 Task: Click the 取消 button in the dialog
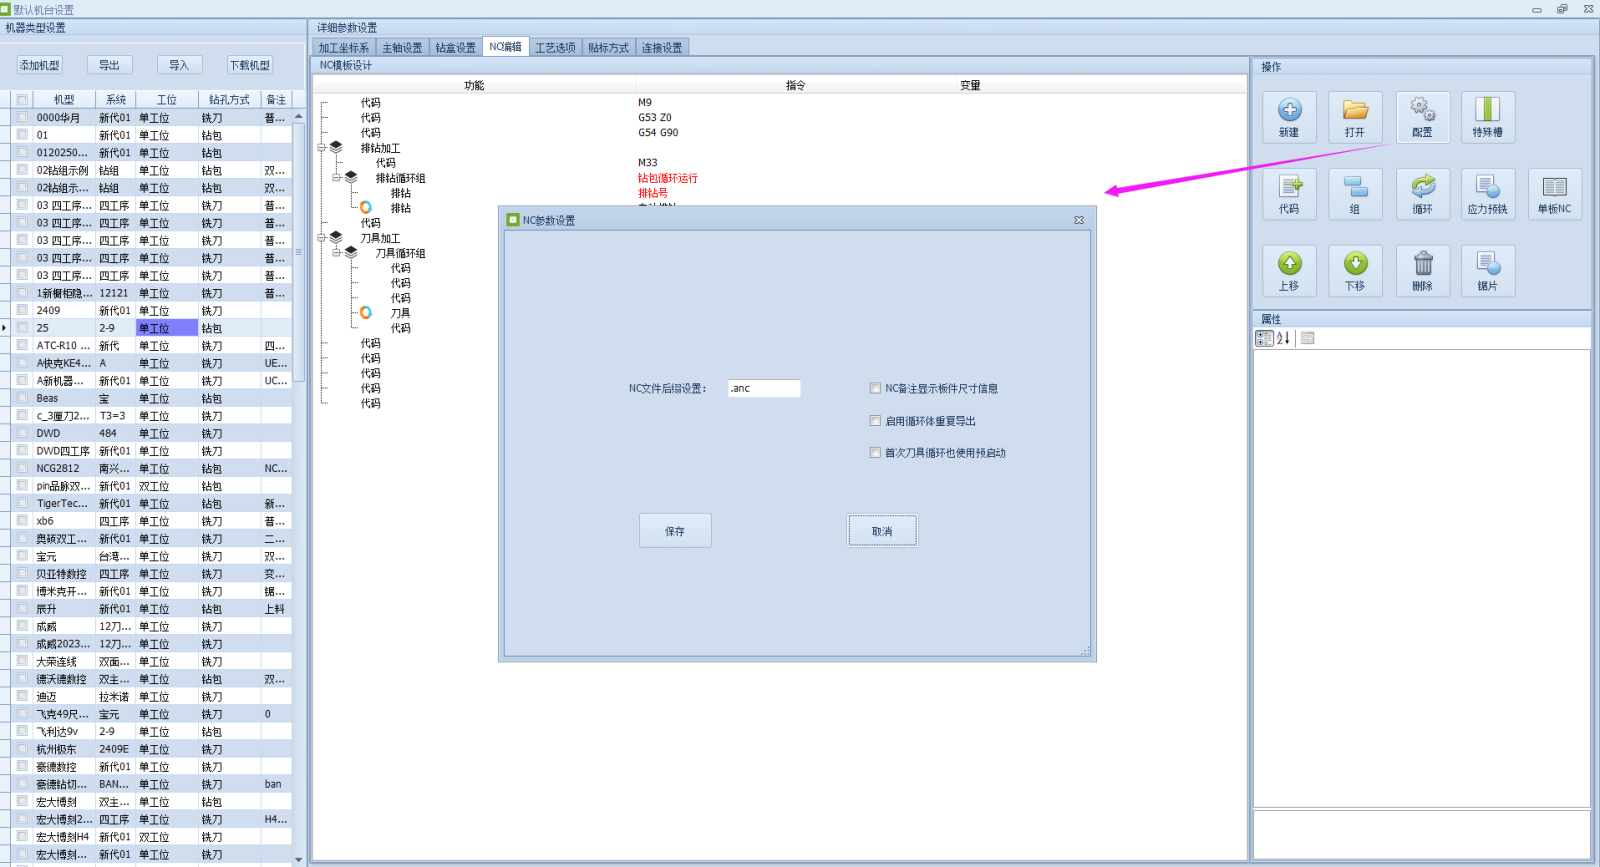(x=882, y=531)
